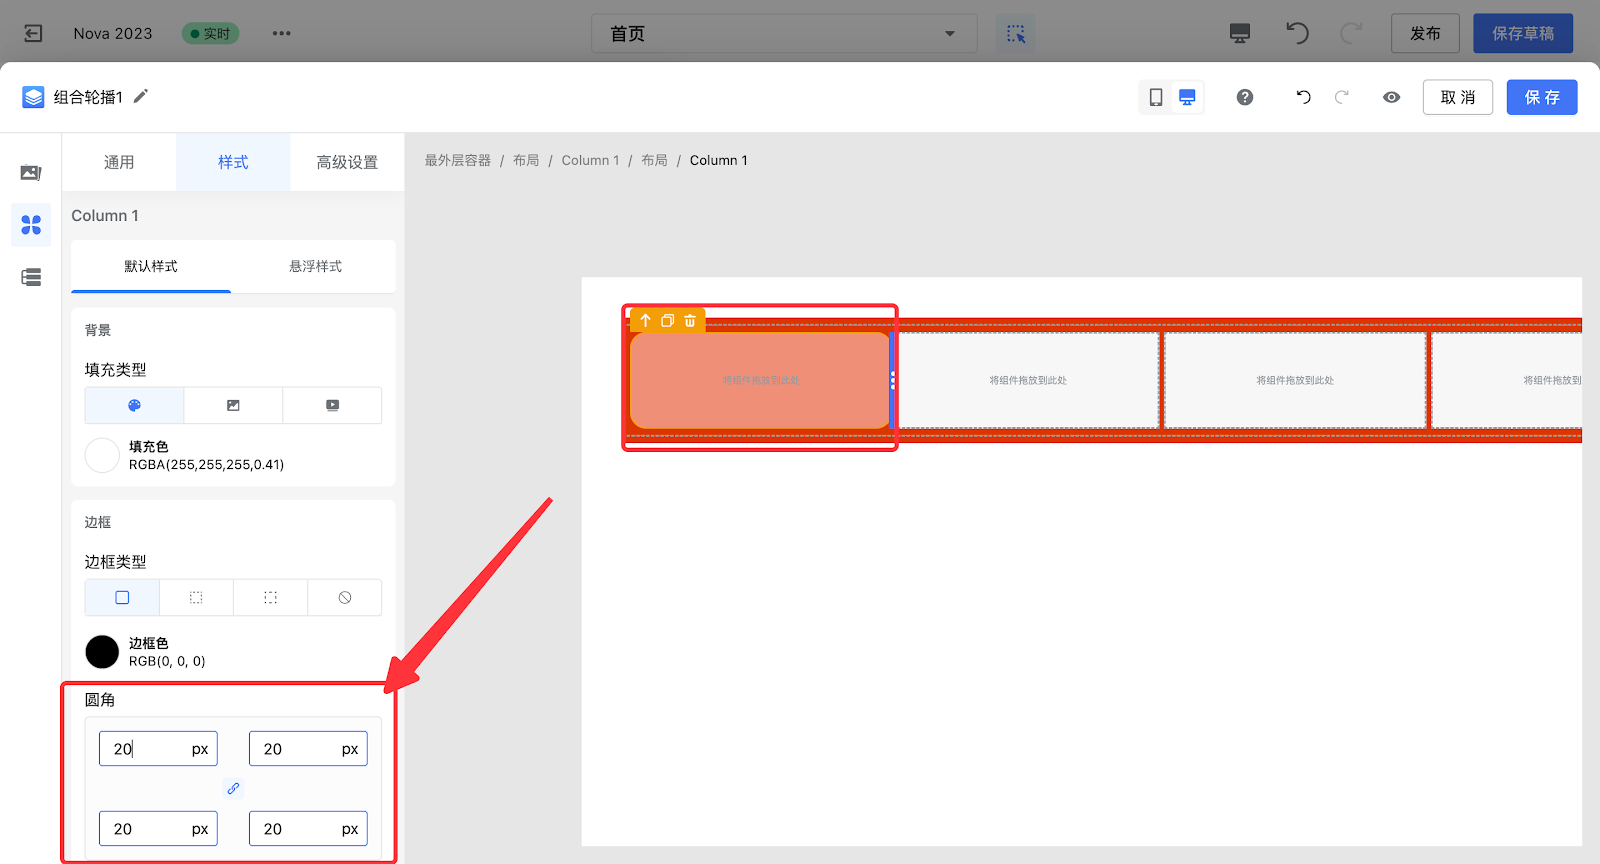This screenshot has width=1600, height=864.
Task: Switch to the 高级设置 tab
Action: coord(347,162)
